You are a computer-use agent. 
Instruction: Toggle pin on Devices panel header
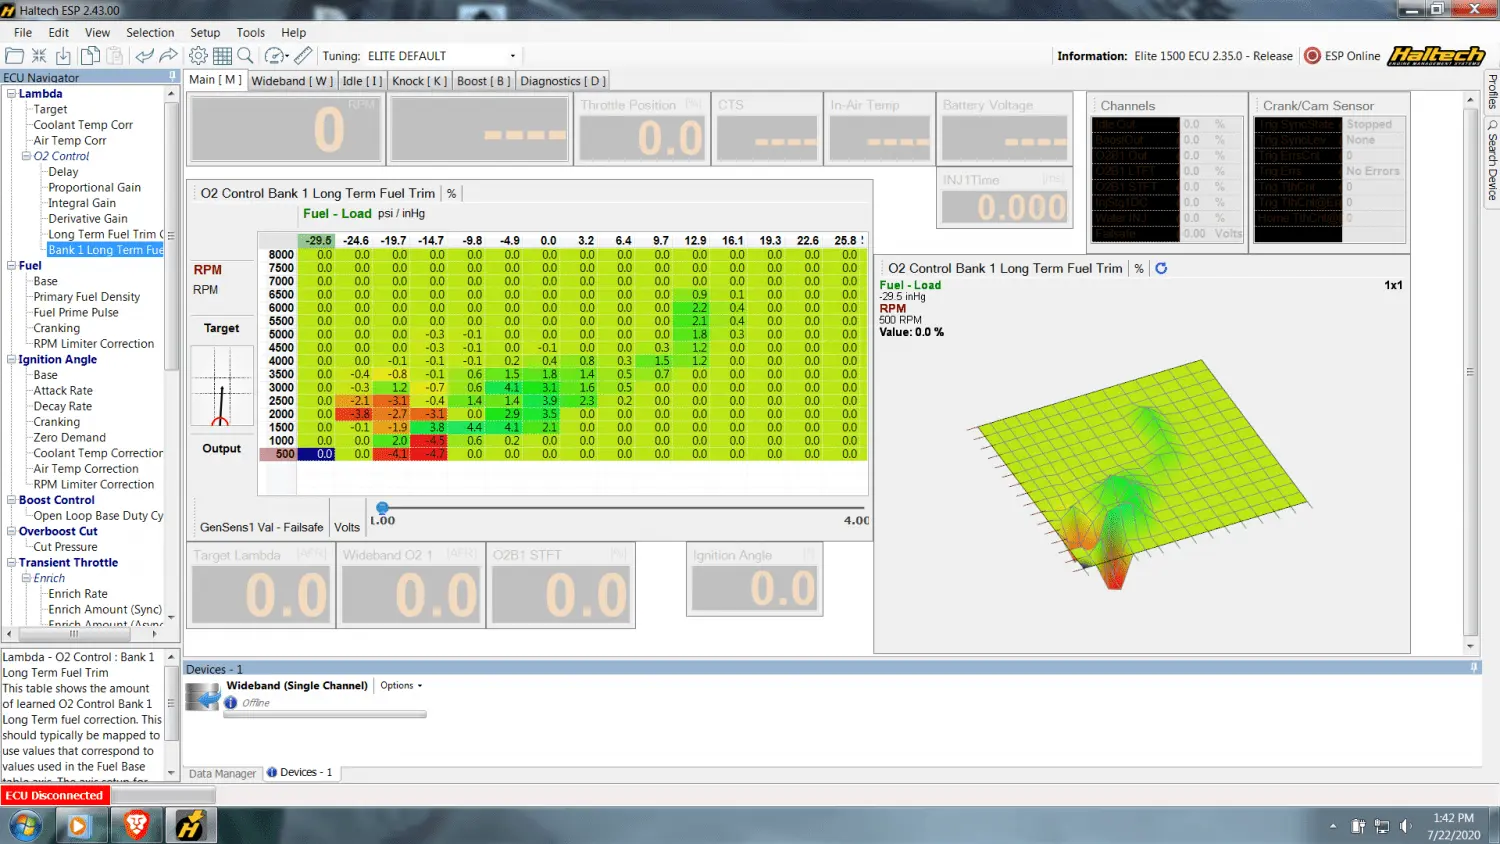1473,668
